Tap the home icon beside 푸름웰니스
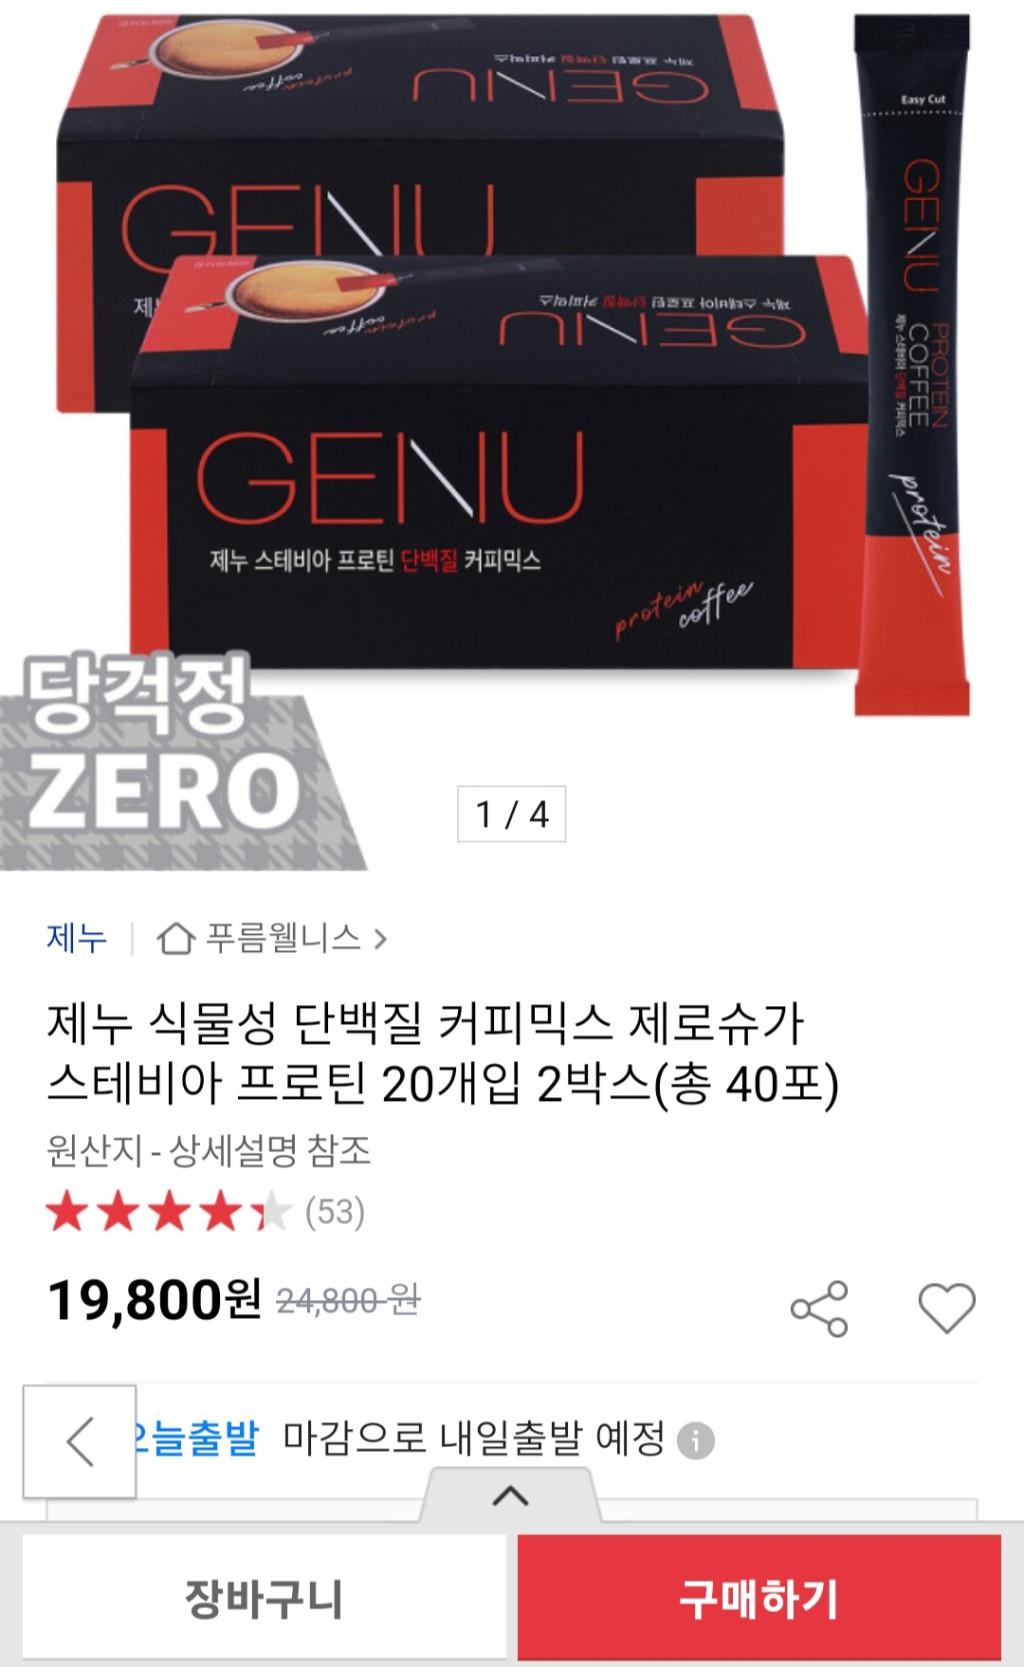Viewport: 1024px width, 1667px height. [x=175, y=938]
